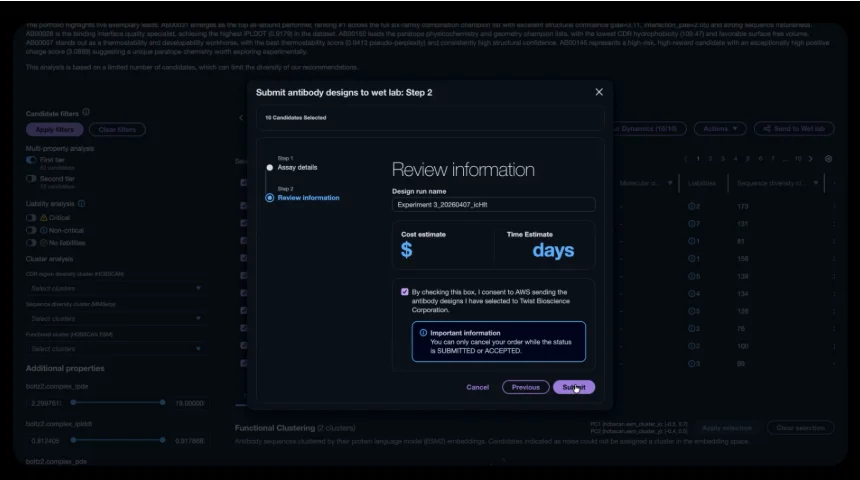
Task: Toggle the First tier filter switch
Action: click(x=31, y=160)
